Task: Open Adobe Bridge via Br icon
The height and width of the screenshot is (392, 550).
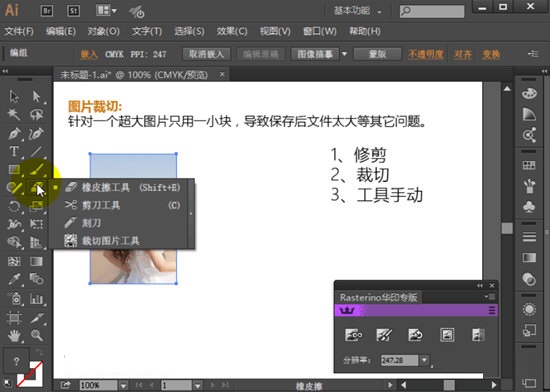Action: (x=47, y=11)
